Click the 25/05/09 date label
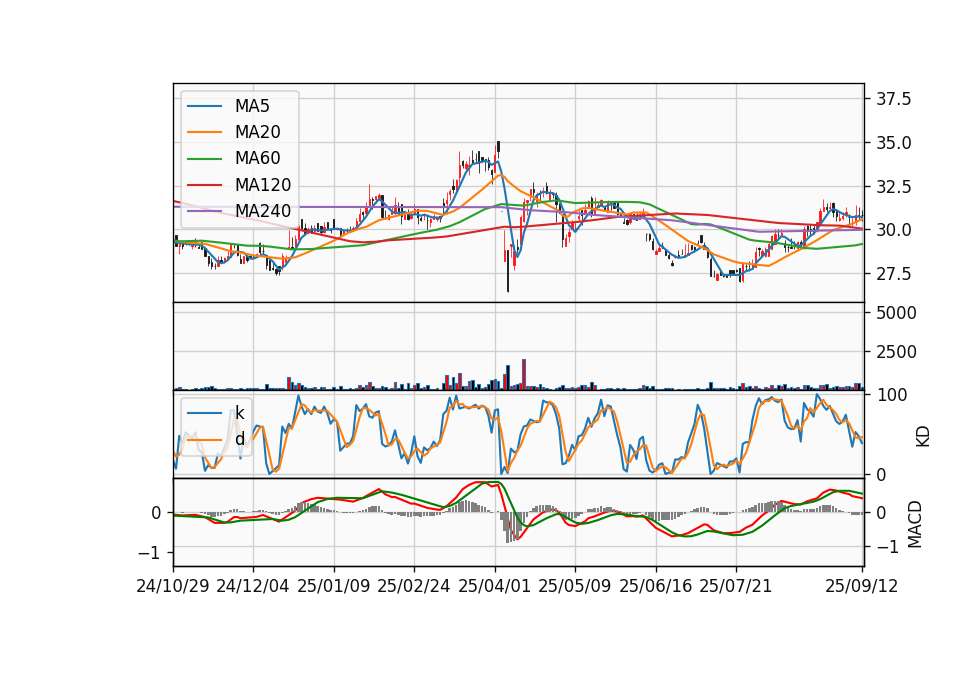This screenshot has width=960, height=690. (575, 586)
